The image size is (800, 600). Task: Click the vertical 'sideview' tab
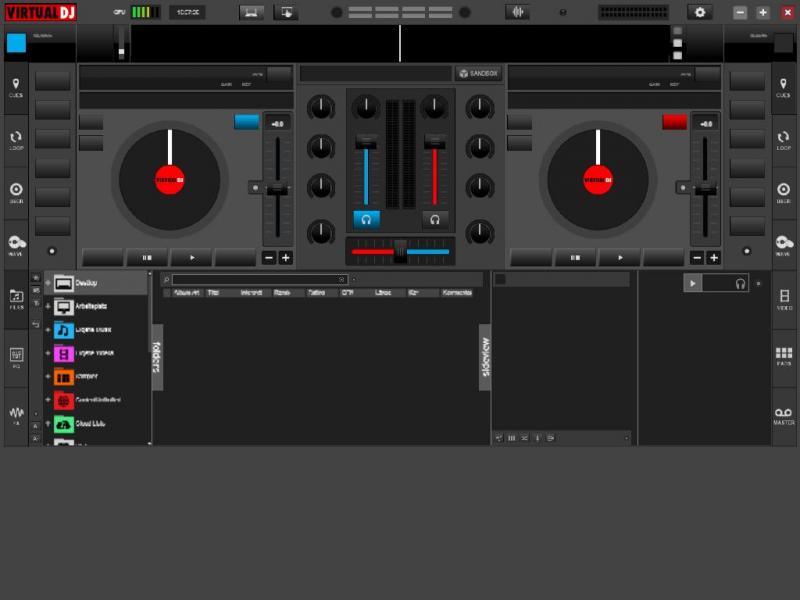click(485, 355)
